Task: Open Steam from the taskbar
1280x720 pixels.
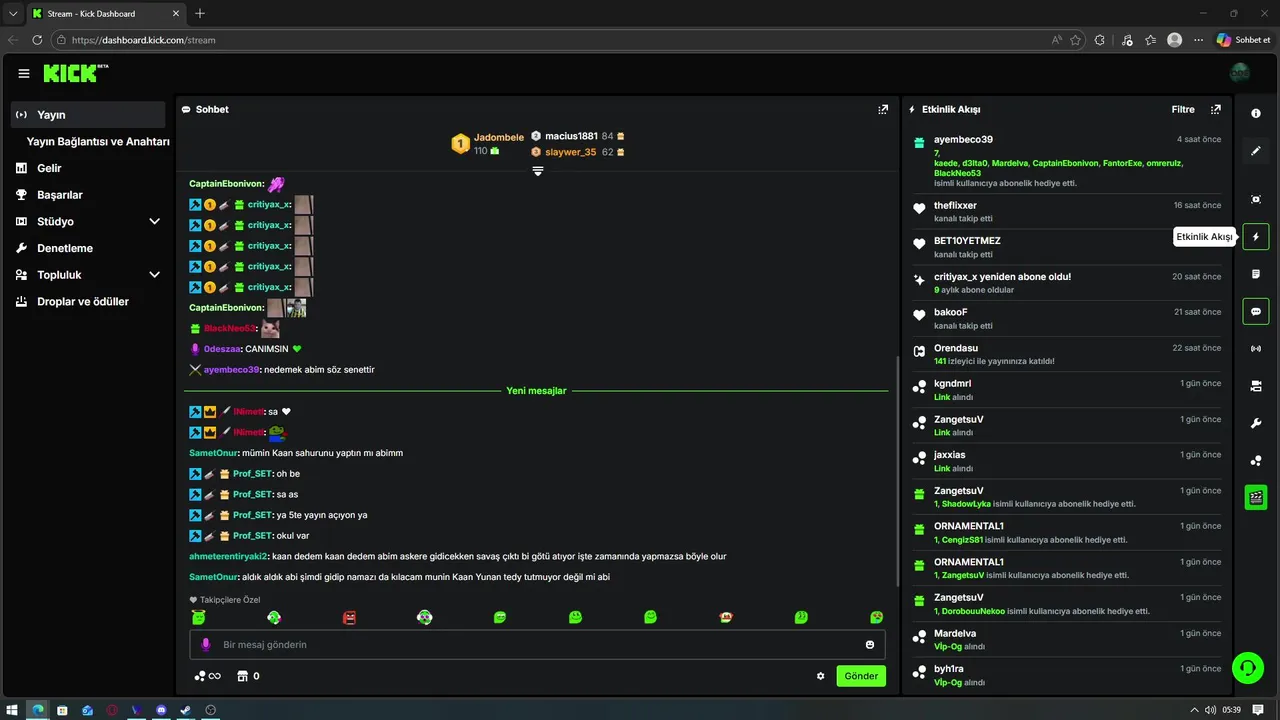Action: click(x=185, y=710)
